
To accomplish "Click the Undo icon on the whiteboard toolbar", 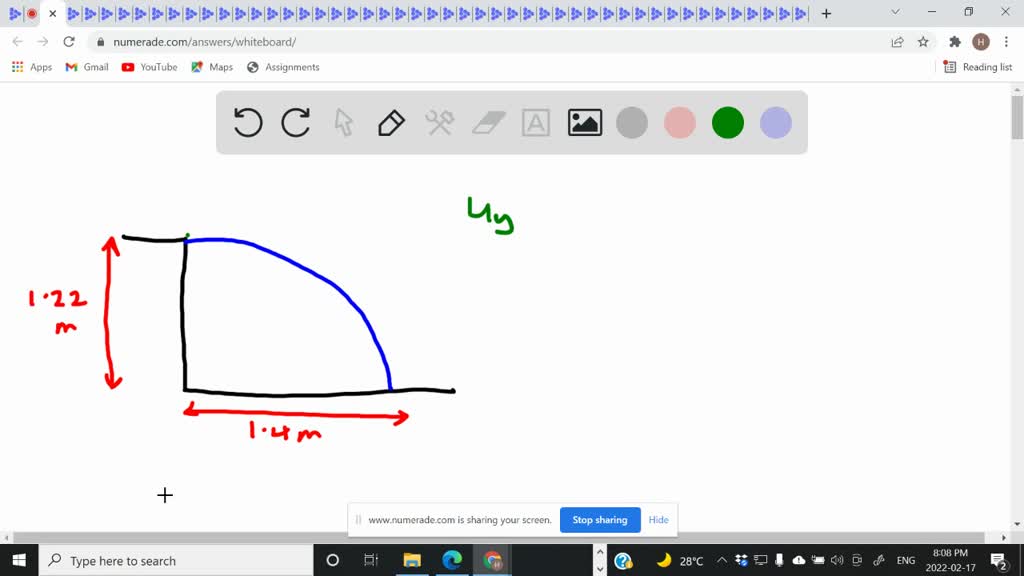I will tap(247, 122).
